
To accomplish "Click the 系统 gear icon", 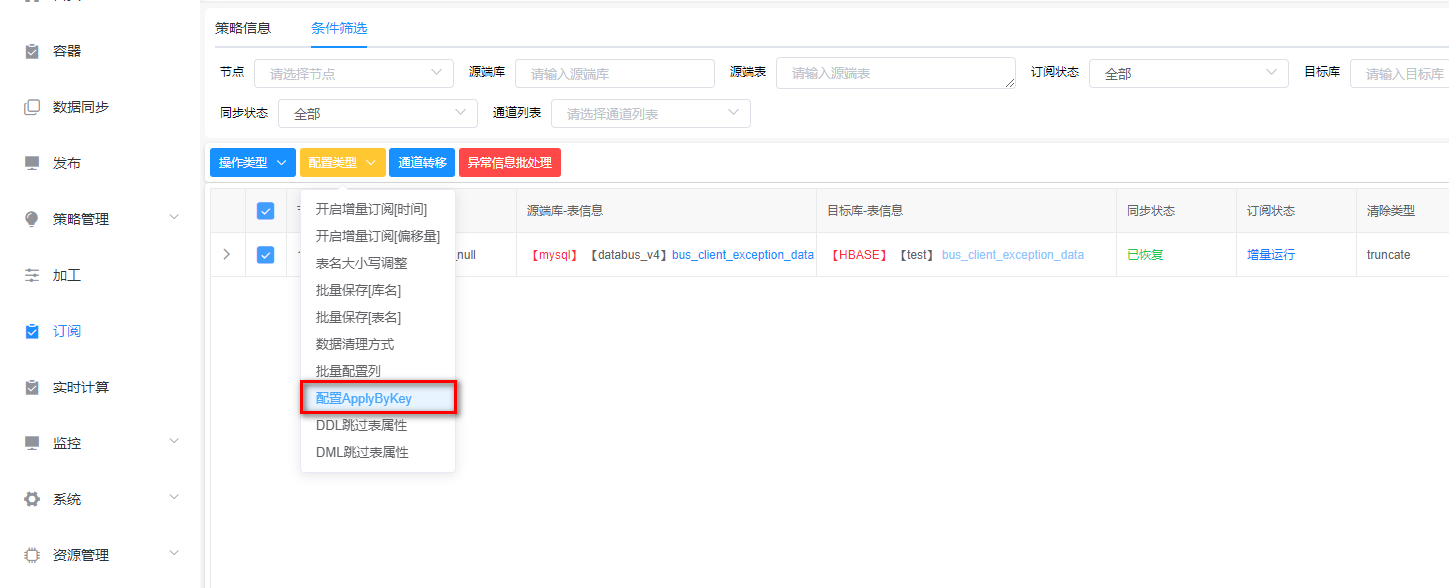I will click(x=32, y=499).
